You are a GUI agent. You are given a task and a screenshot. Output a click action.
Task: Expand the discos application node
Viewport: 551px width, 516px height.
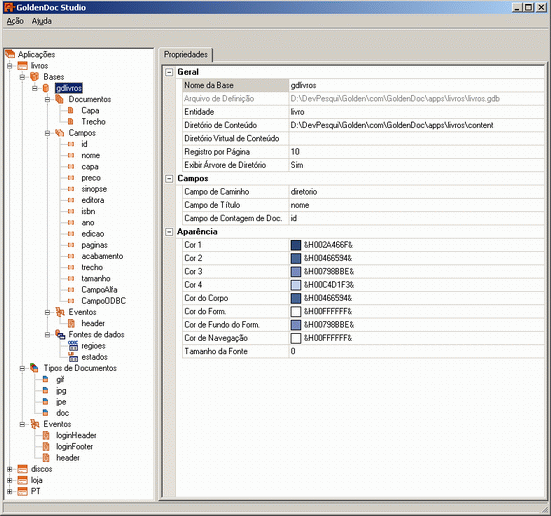click(x=10, y=469)
